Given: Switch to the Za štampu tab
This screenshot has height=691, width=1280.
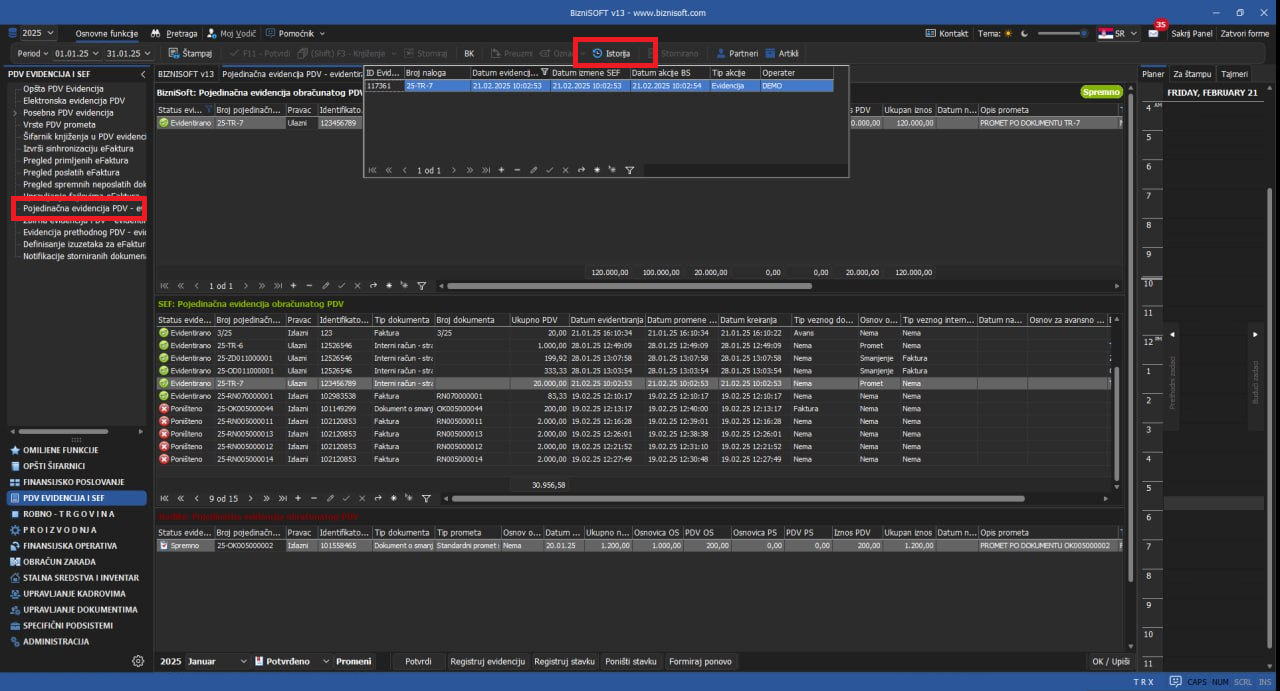Looking at the screenshot, I should pos(1192,74).
